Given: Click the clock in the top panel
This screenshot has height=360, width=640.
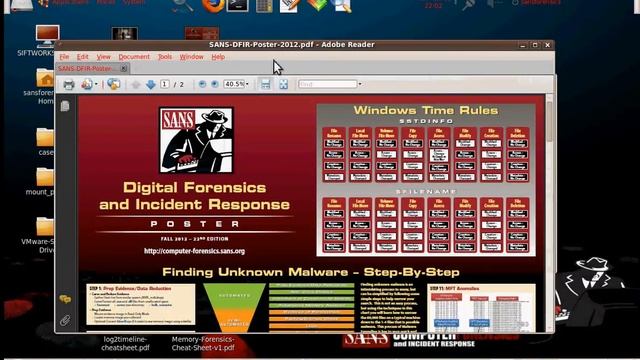Looking at the screenshot, I should pos(433,4).
